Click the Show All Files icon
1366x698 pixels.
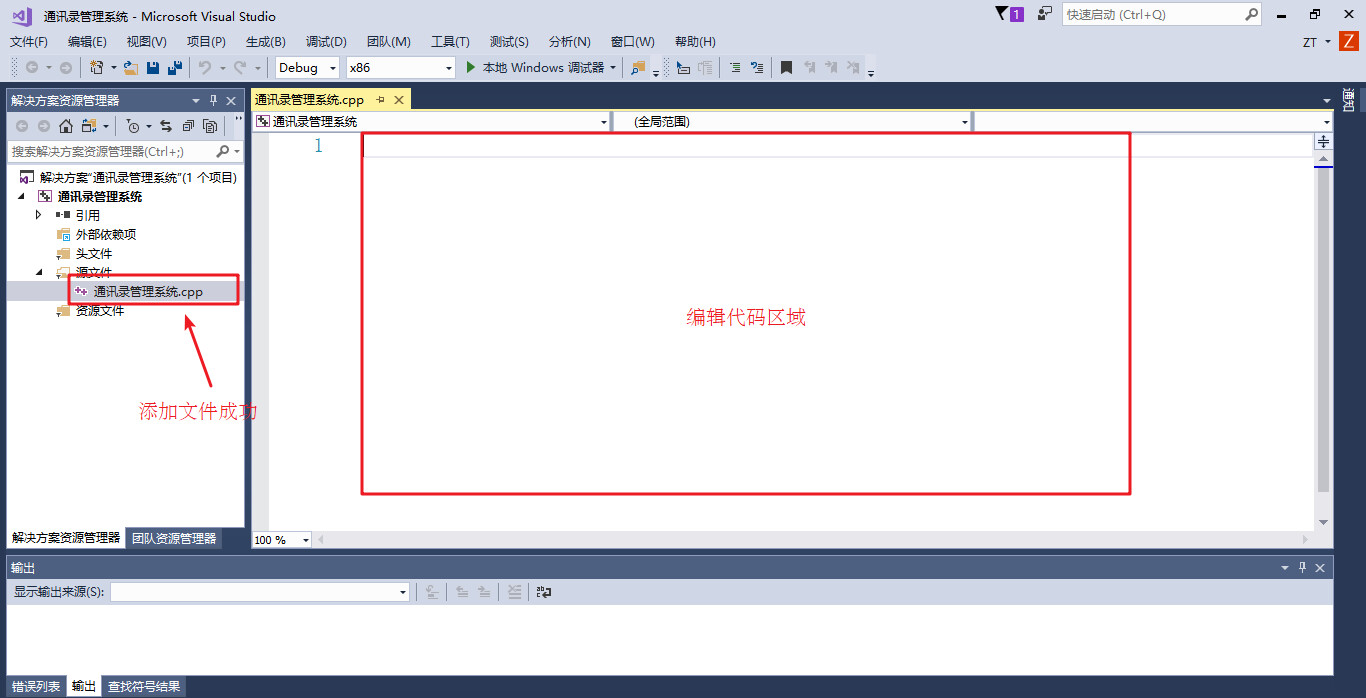[x=210, y=126]
